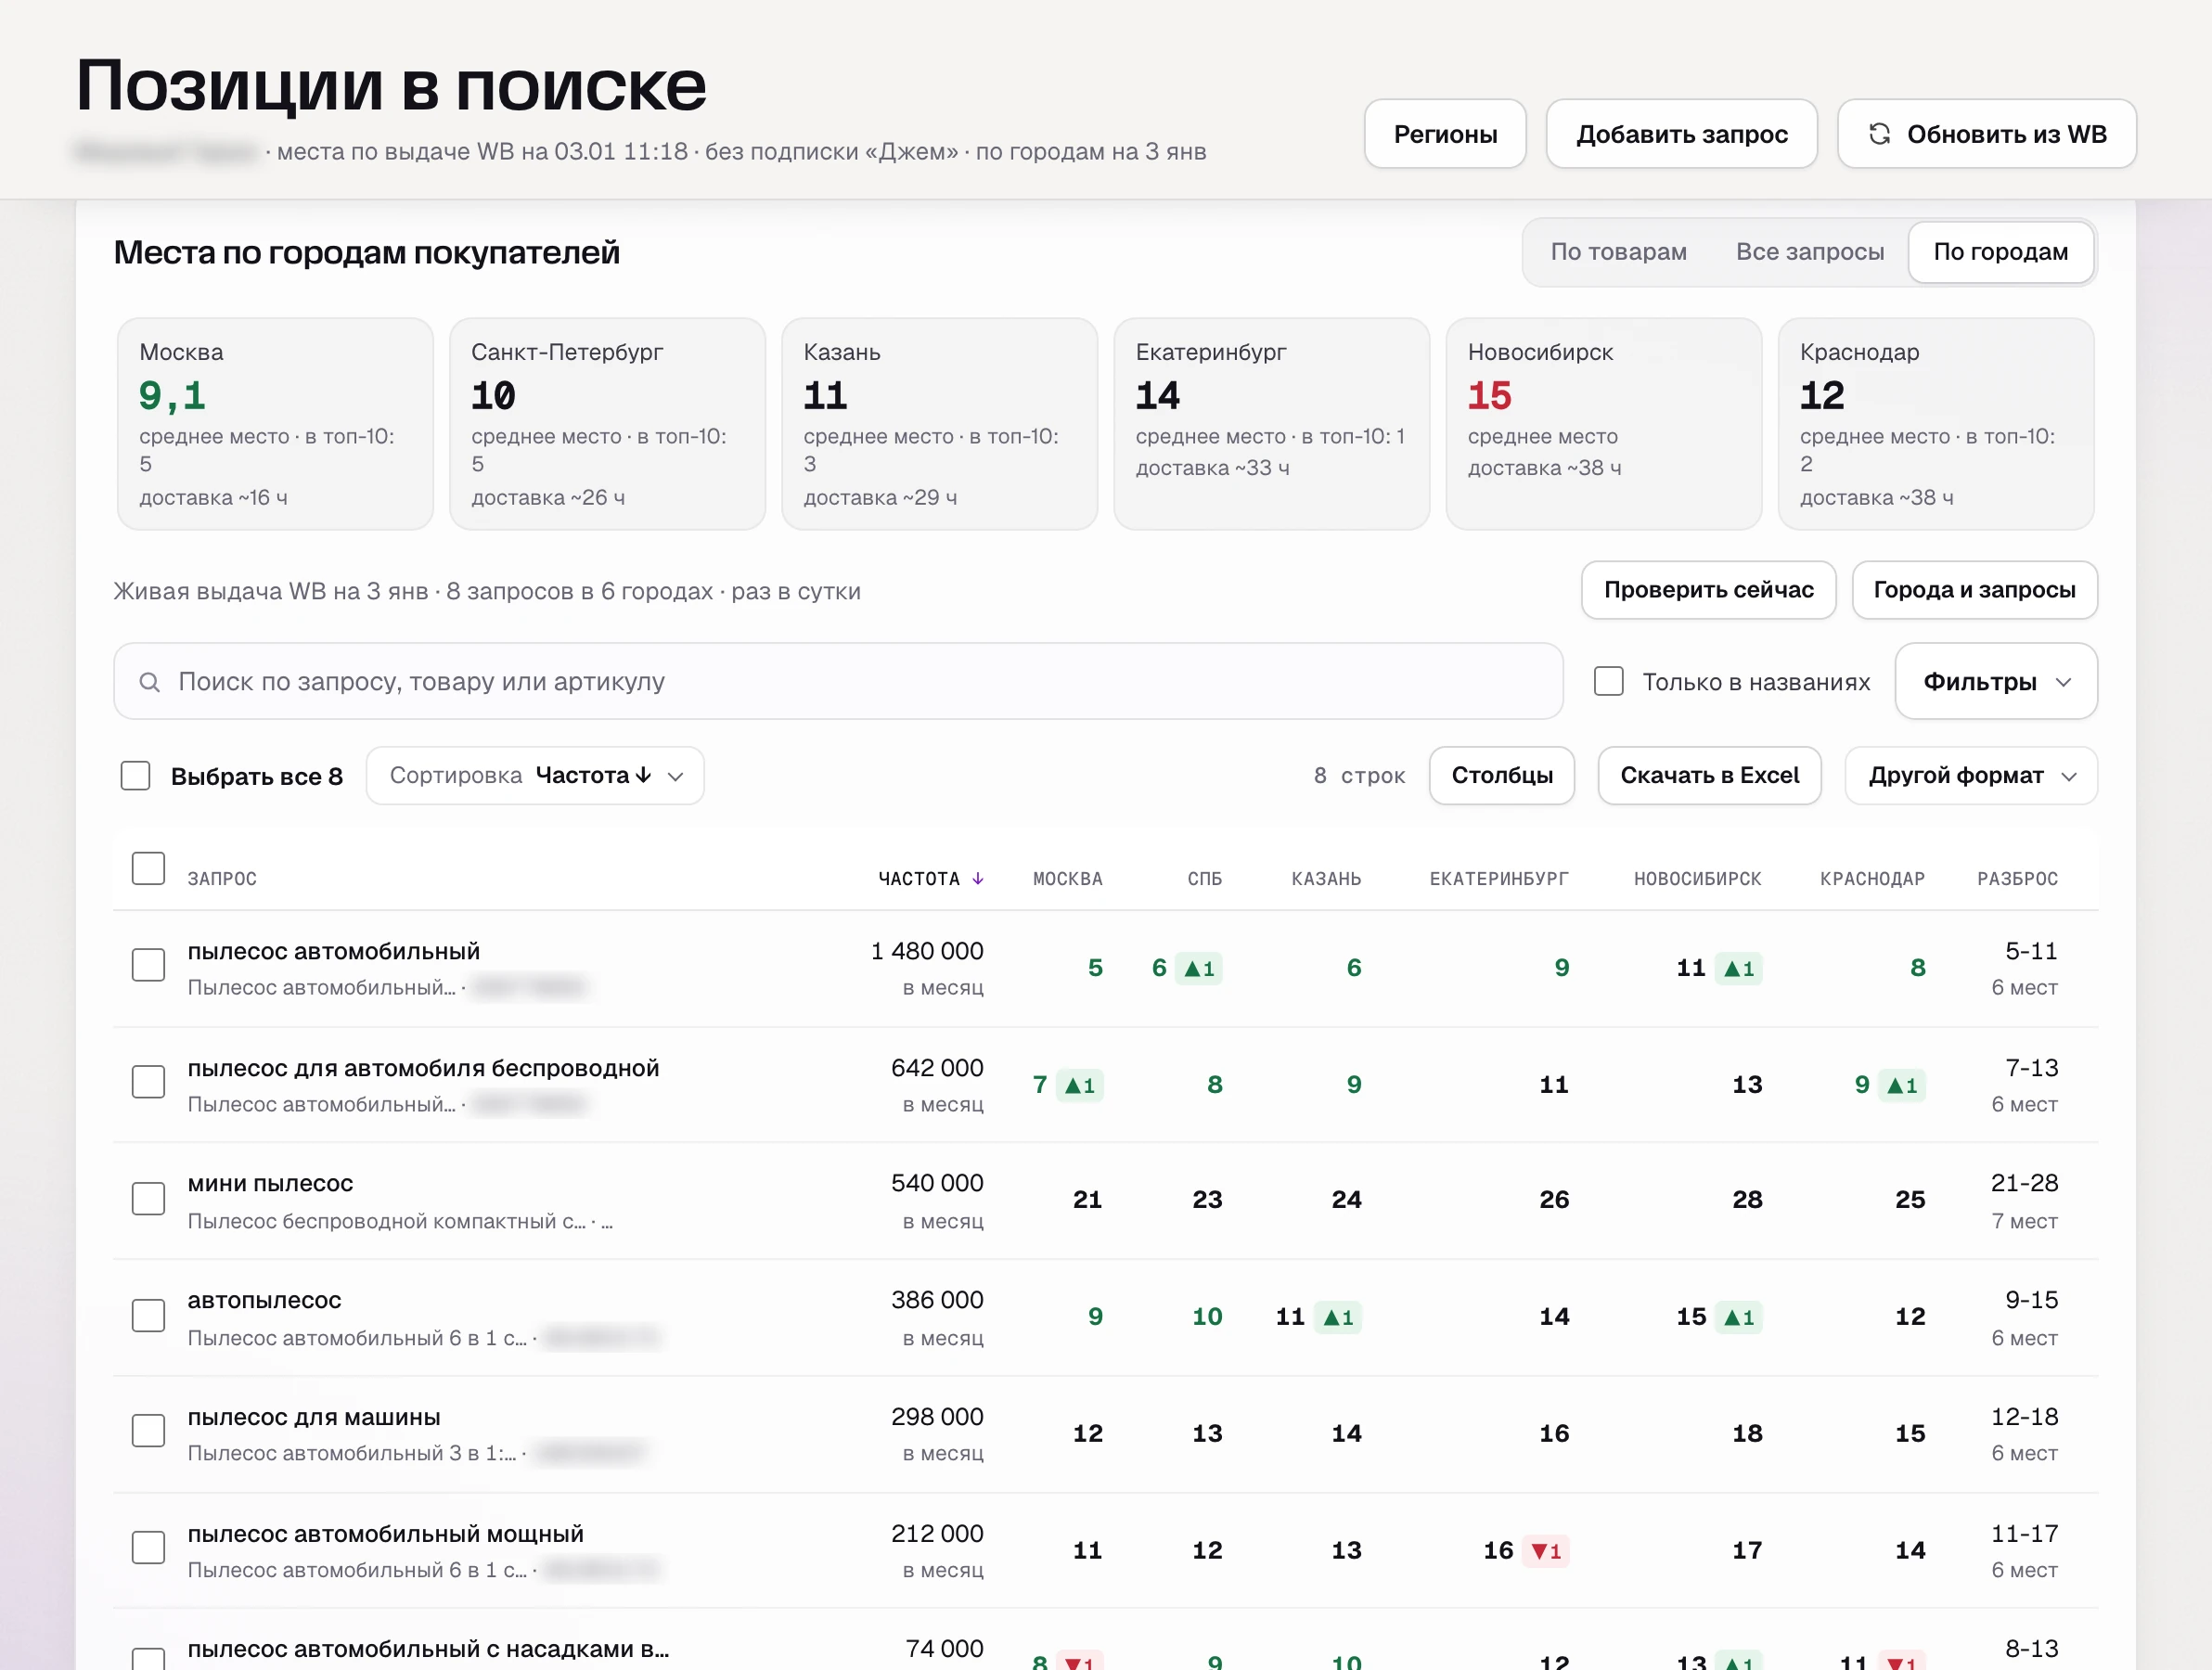
Task: Select the автопылесос row checkbox
Action: tap(149, 1315)
